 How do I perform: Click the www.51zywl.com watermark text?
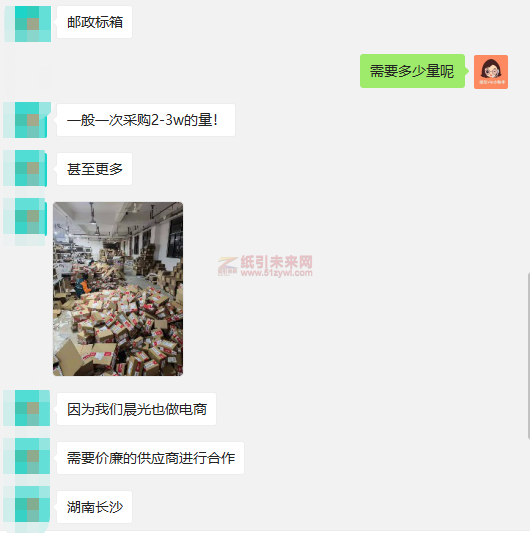point(276,273)
